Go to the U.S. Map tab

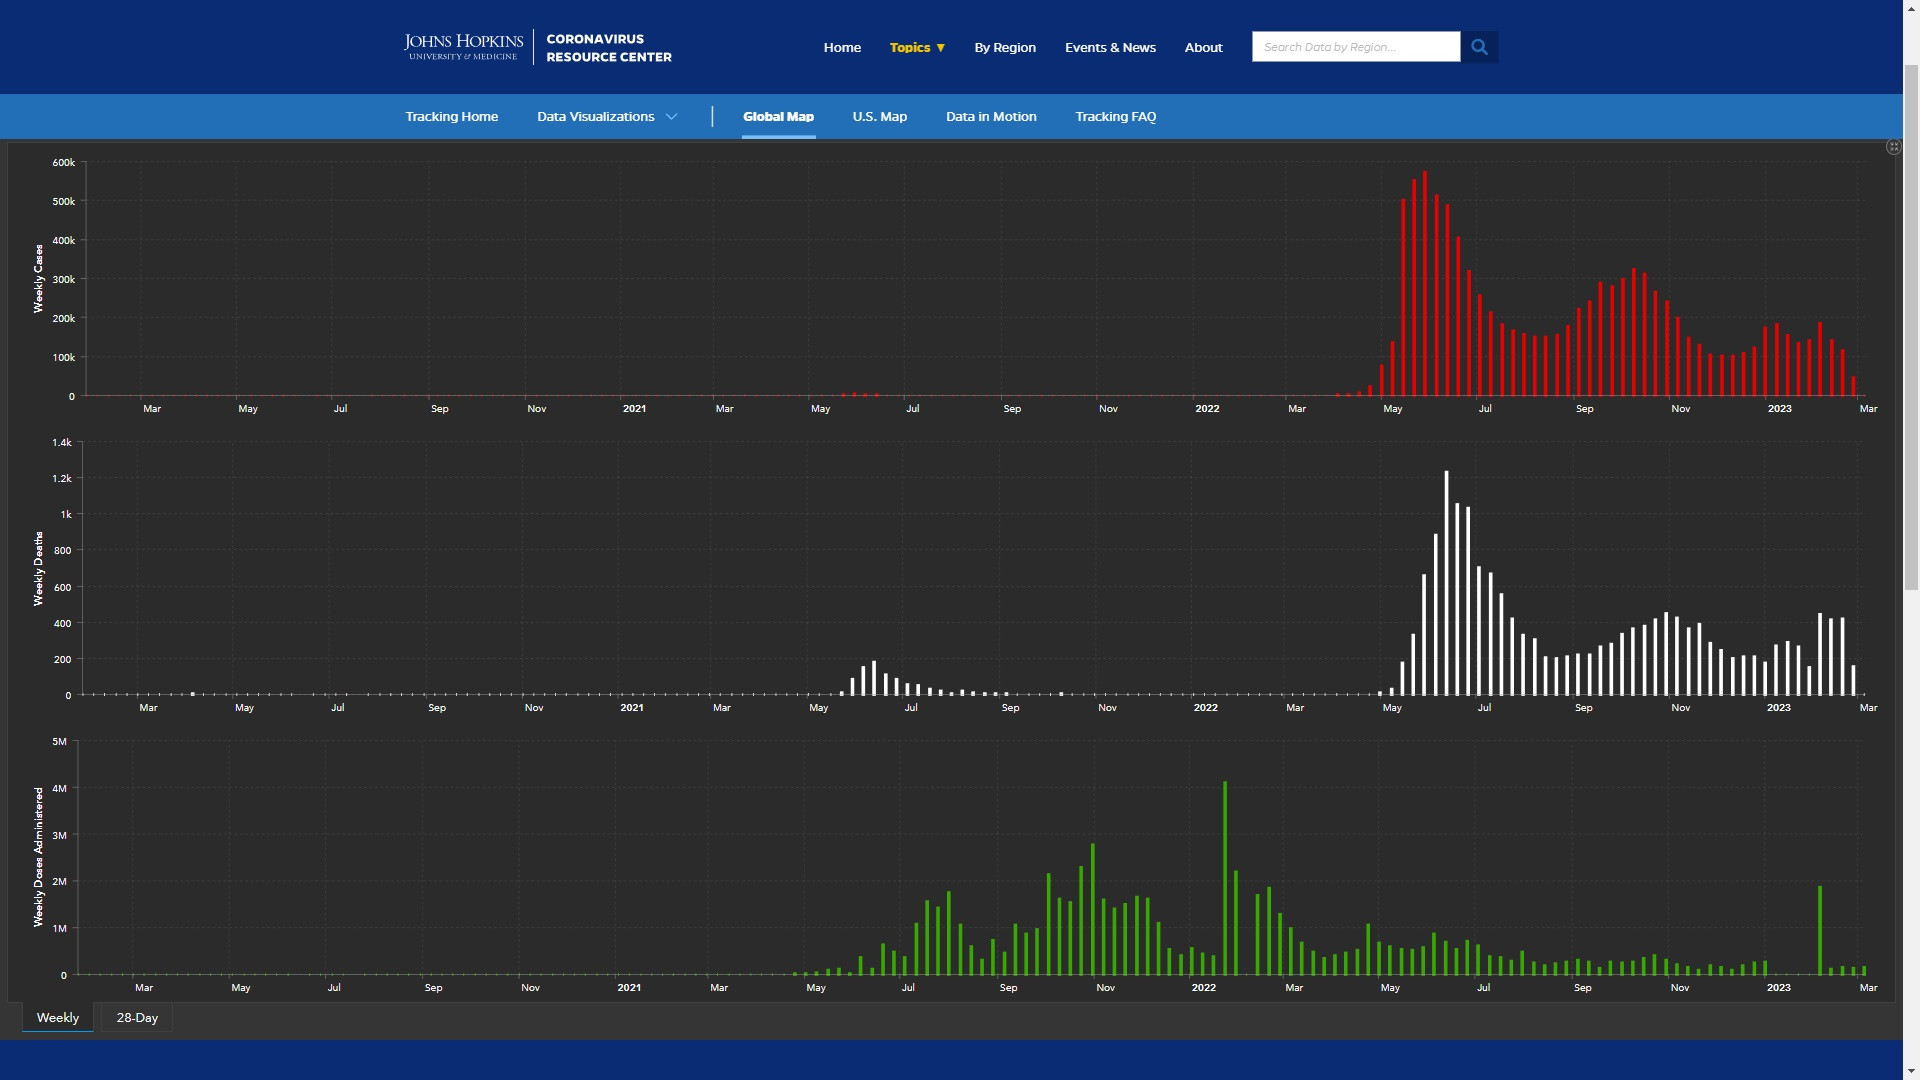[x=879, y=117]
